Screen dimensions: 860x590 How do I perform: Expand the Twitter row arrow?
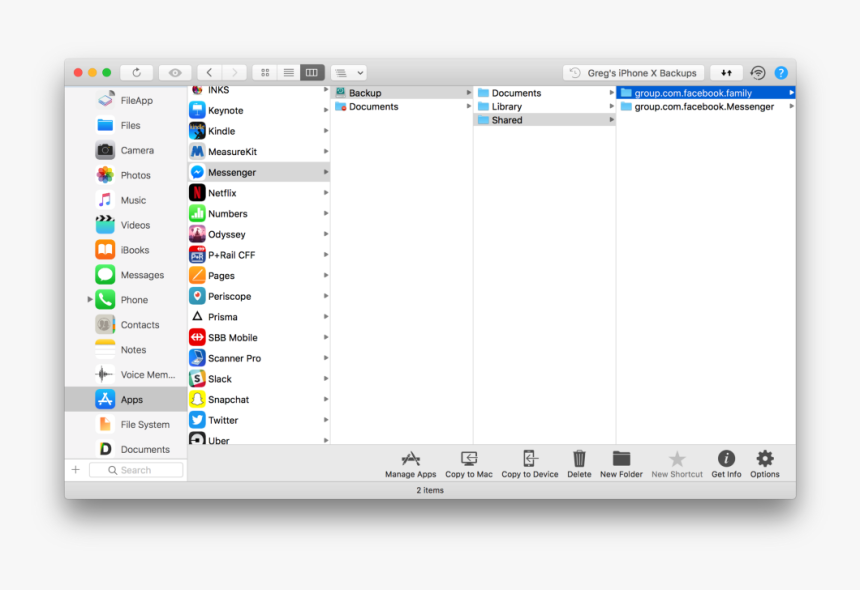(x=326, y=420)
